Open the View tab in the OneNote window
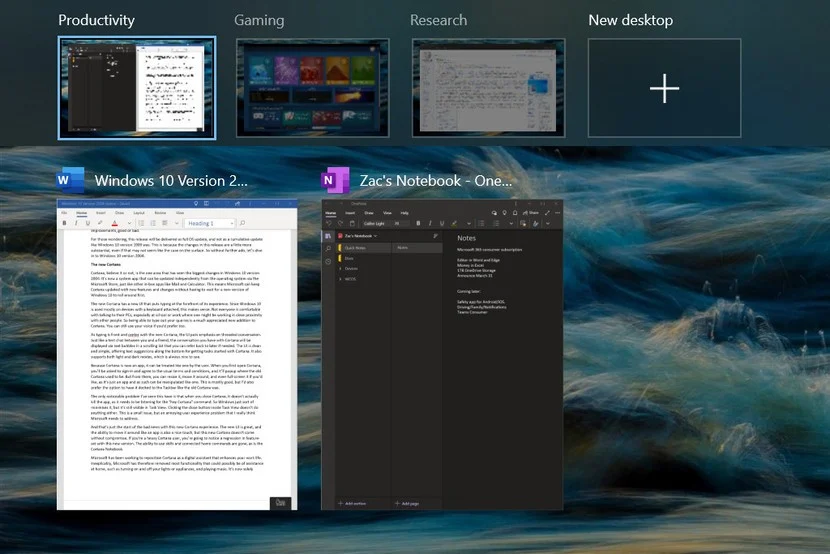The height and width of the screenshot is (554, 830). pyautogui.click(x=387, y=213)
